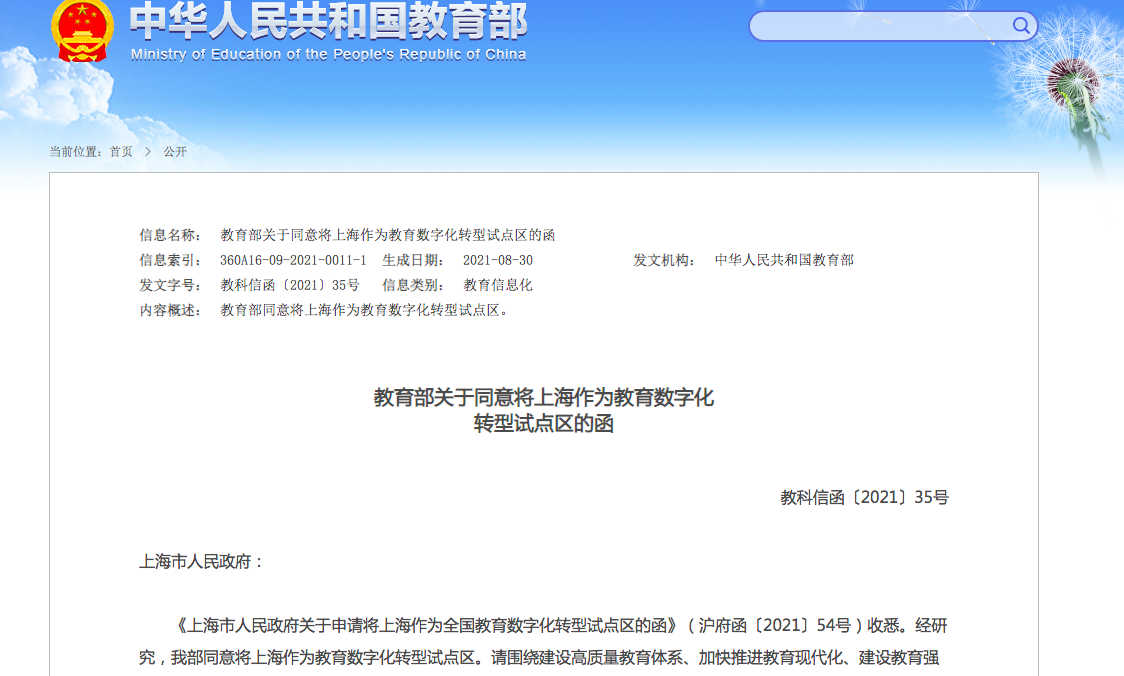Click the 中华人民共和国教育部 site title banner
The height and width of the screenshot is (676, 1124).
[x=328, y=20]
